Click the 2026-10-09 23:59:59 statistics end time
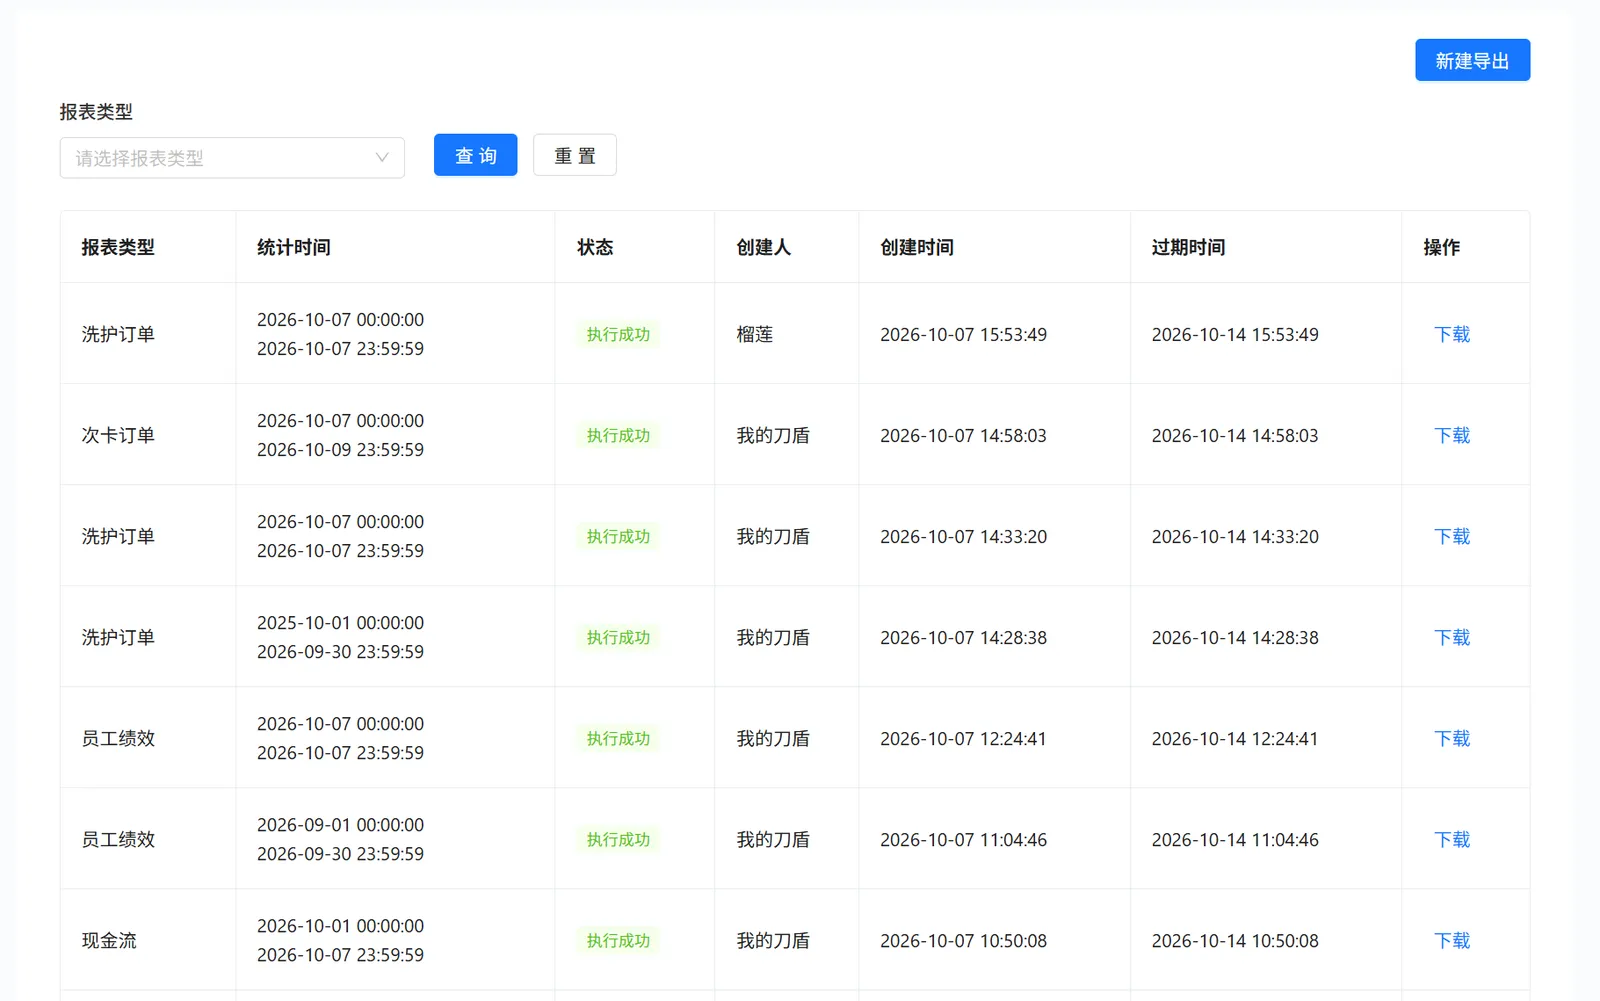This screenshot has height=1001, width=1600. pyautogui.click(x=340, y=449)
